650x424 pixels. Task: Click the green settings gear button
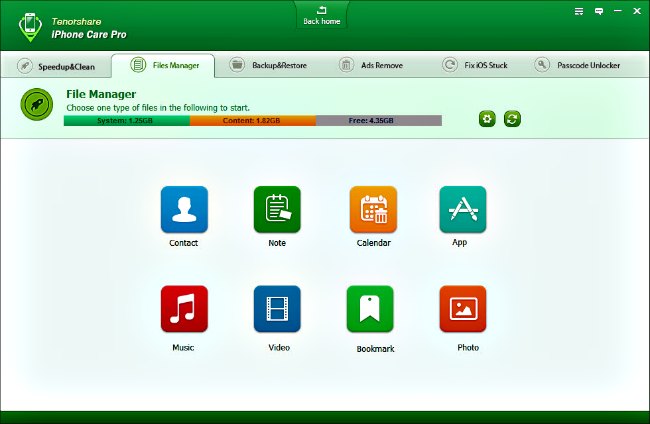pos(487,119)
